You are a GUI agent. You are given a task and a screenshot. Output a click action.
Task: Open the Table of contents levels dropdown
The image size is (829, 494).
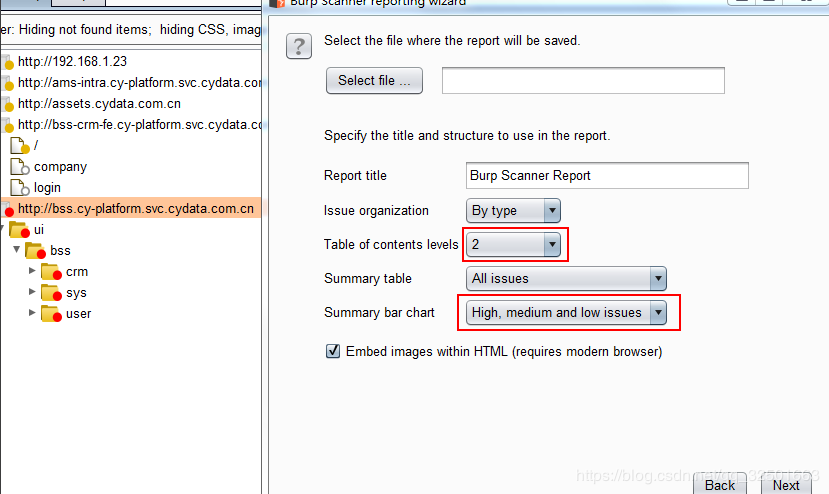(513, 244)
